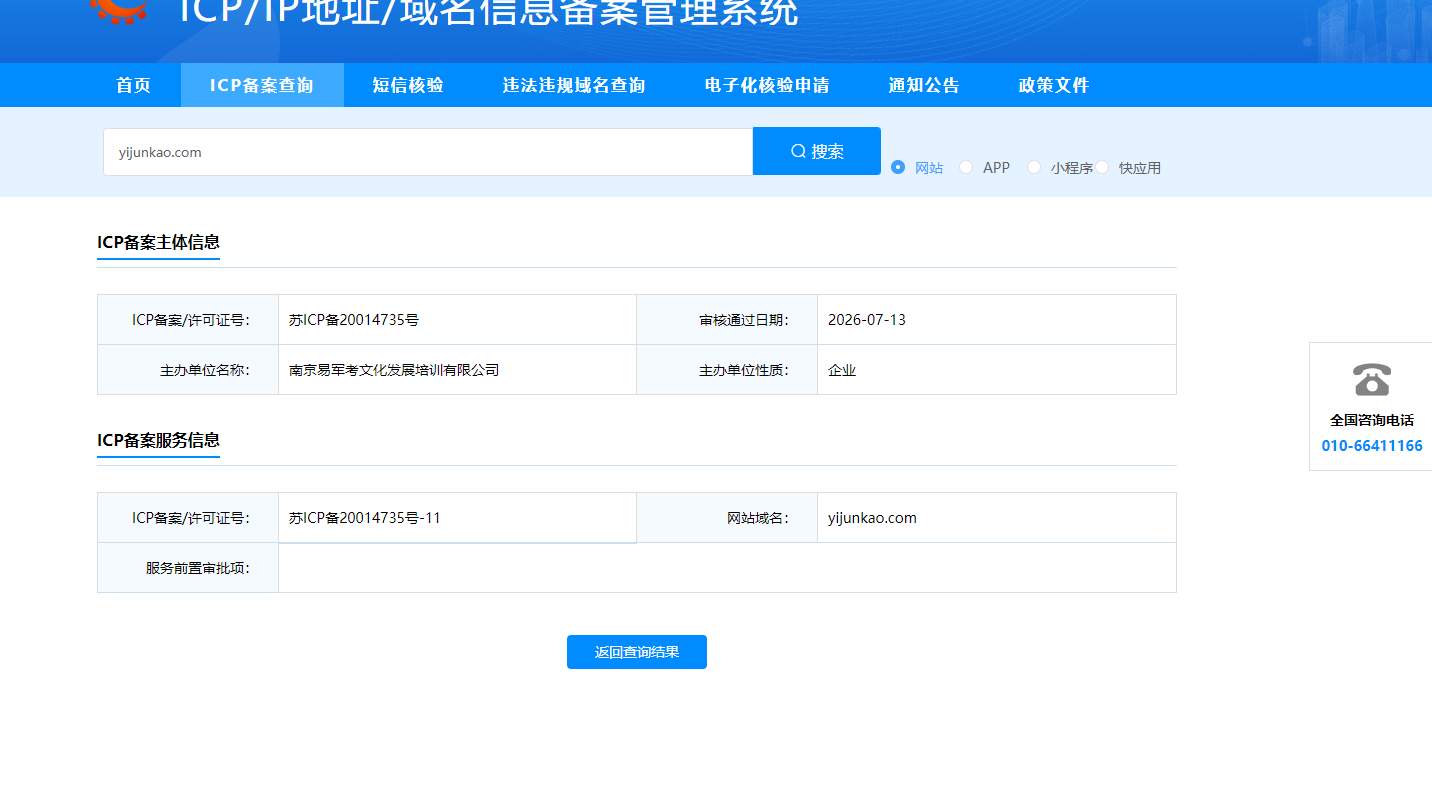Click the license number 苏ICP备20014735号-11
Image resolution: width=1432 pixels, height=798 pixels.
click(x=365, y=518)
